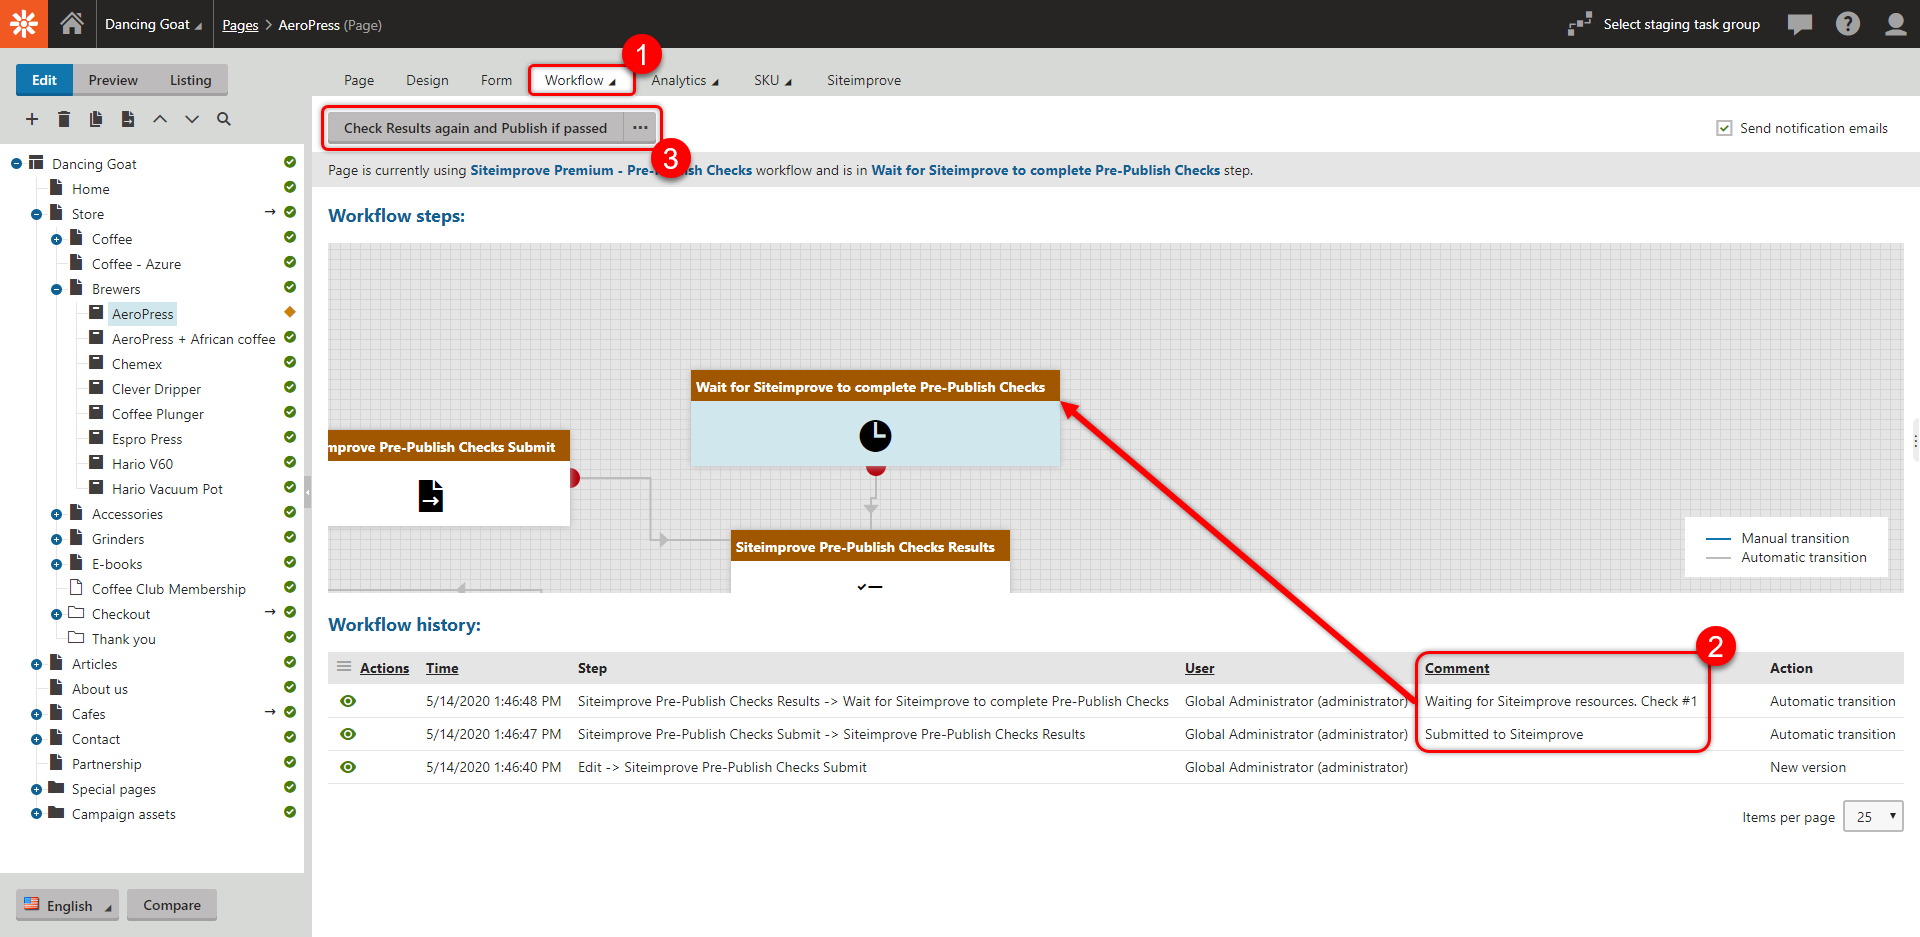Image resolution: width=1920 pixels, height=937 pixels.
Task: Click the Delete page trash icon
Action: pyautogui.click(x=64, y=119)
